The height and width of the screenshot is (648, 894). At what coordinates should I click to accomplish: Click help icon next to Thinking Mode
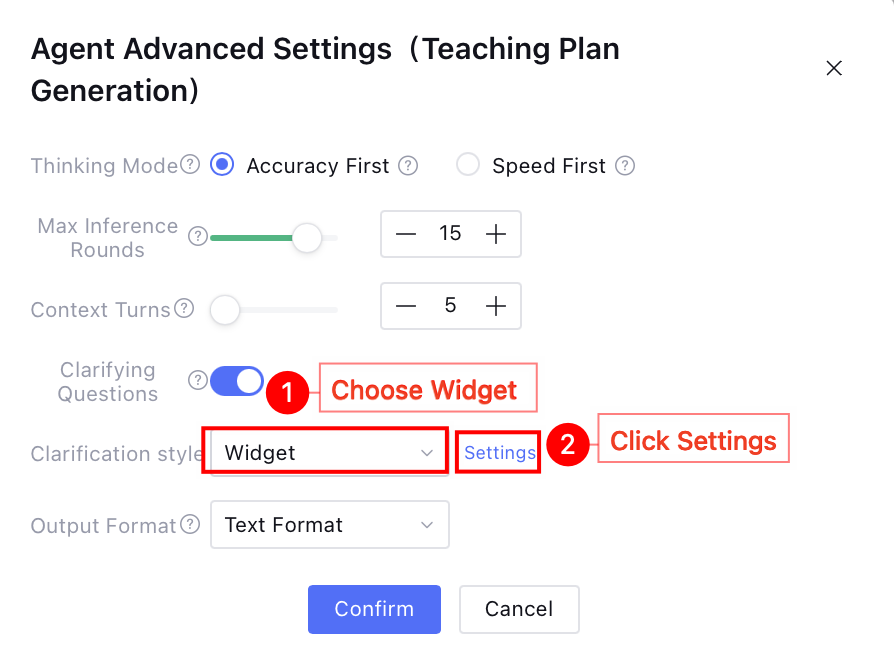(x=190, y=165)
